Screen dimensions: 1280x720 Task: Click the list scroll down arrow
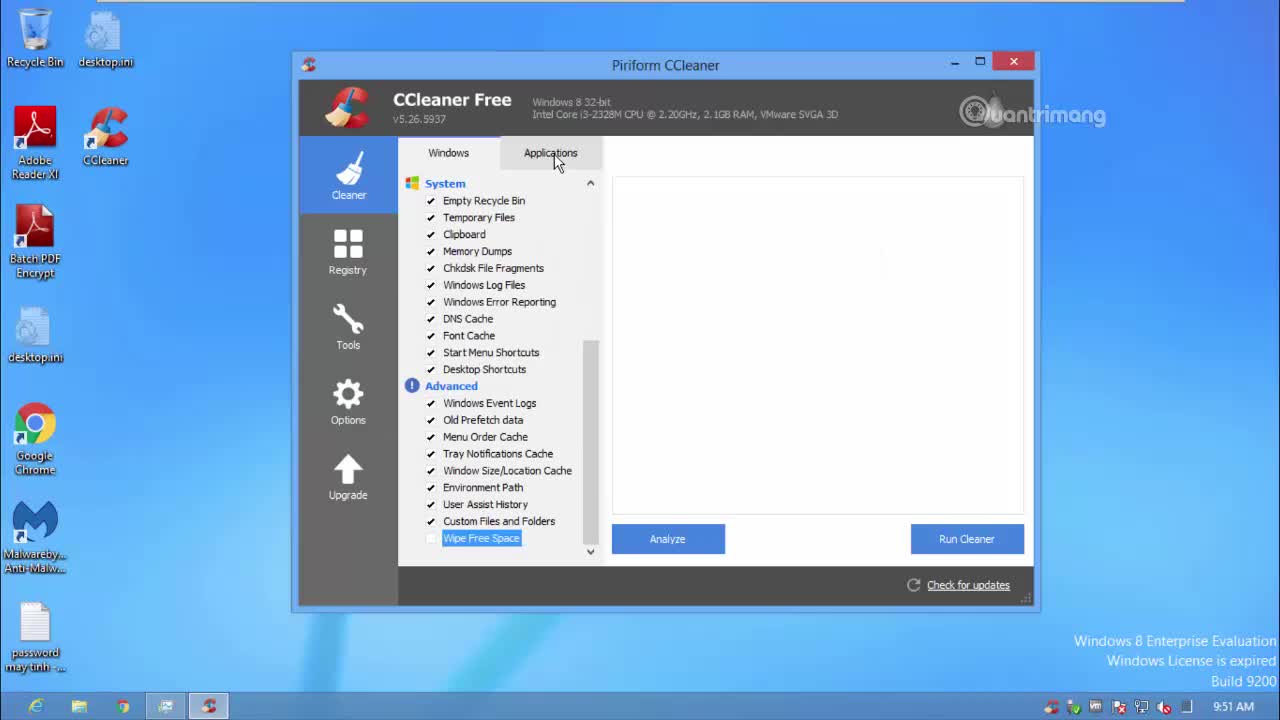tap(590, 551)
